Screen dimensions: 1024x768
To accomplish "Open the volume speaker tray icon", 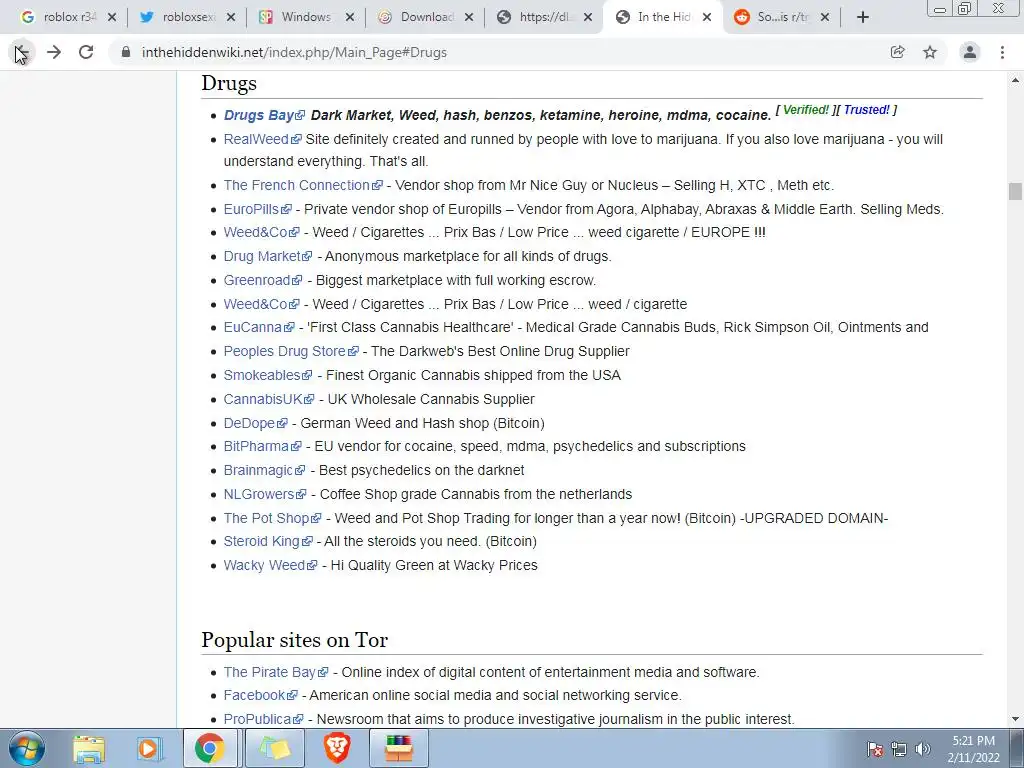I will point(922,749).
